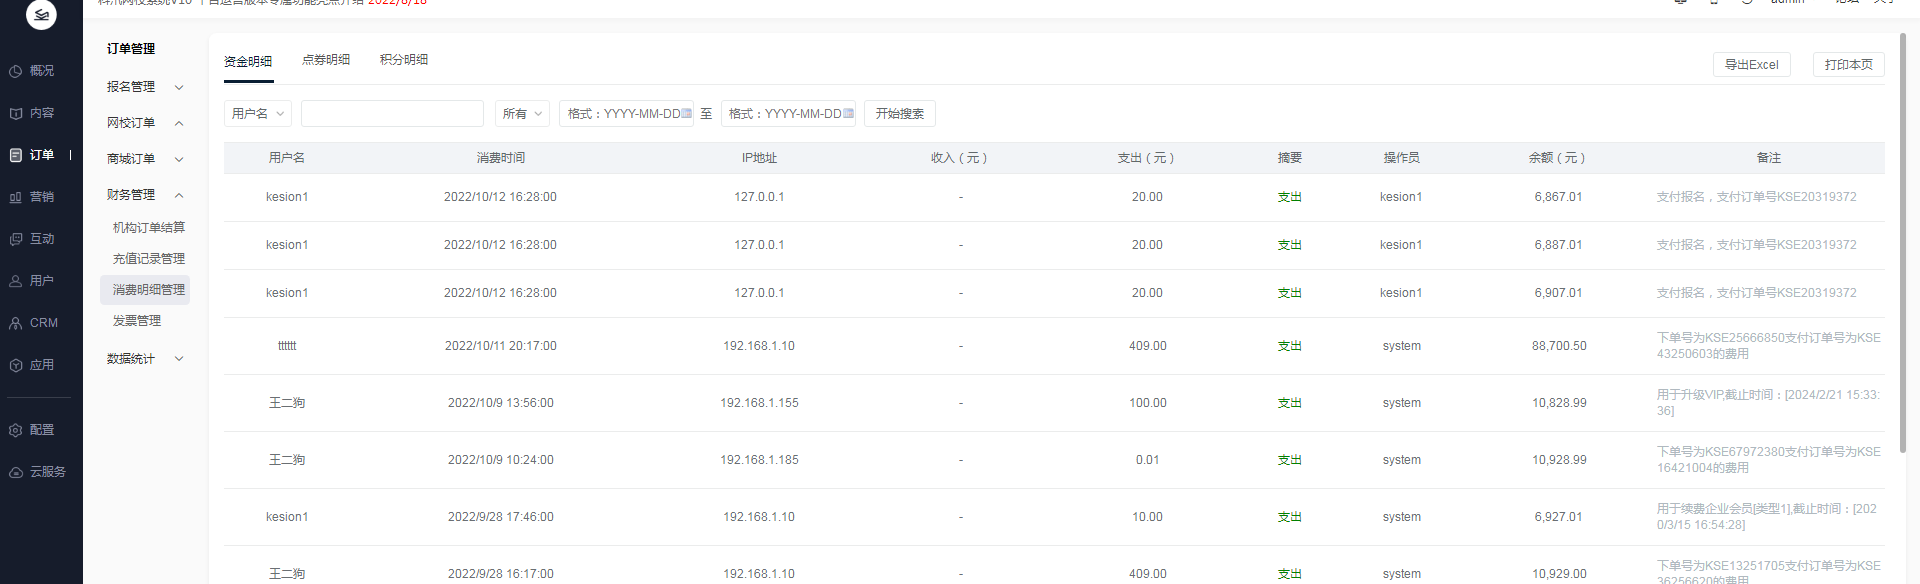
Task: Open end date calendar picker icon
Action: coord(848,114)
